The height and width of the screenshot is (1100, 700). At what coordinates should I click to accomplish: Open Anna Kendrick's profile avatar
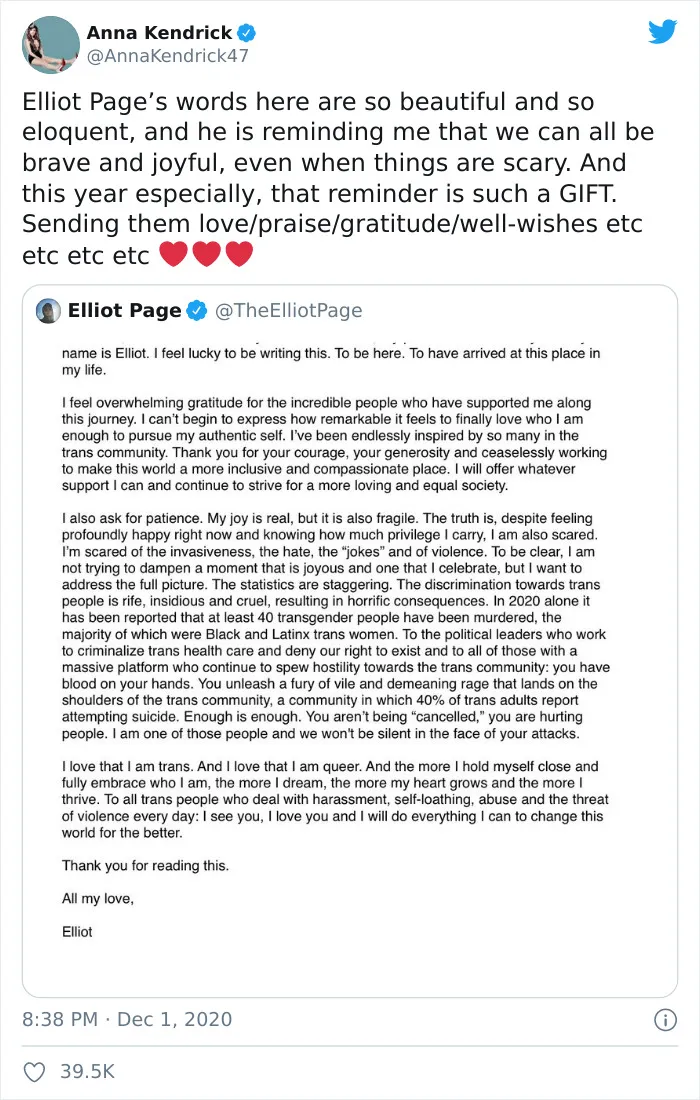[x=51, y=45]
